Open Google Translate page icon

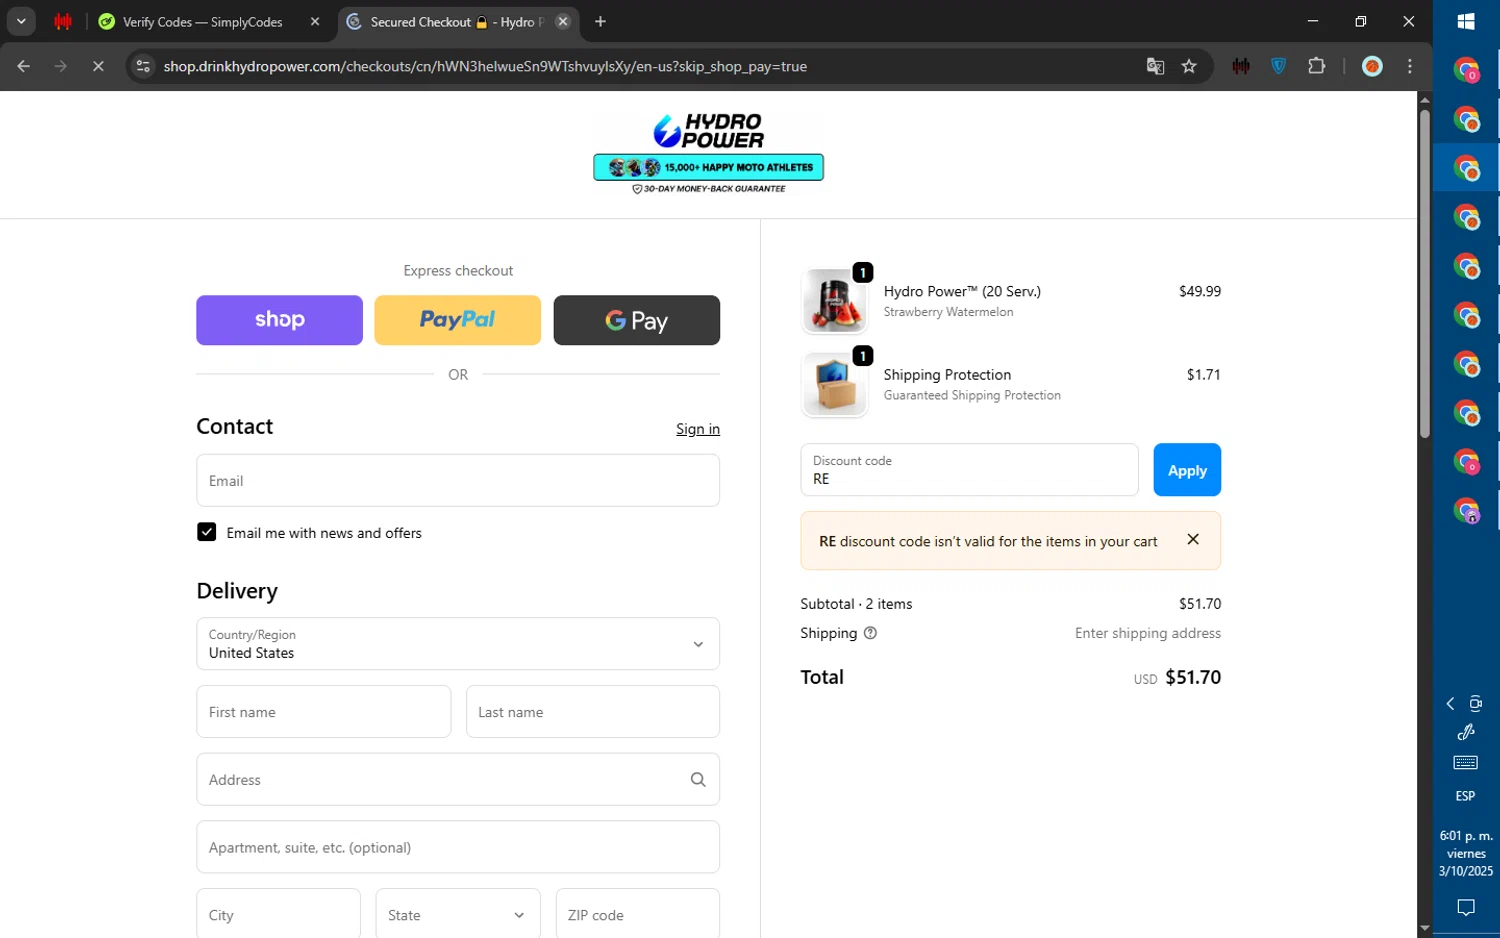(x=1155, y=66)
